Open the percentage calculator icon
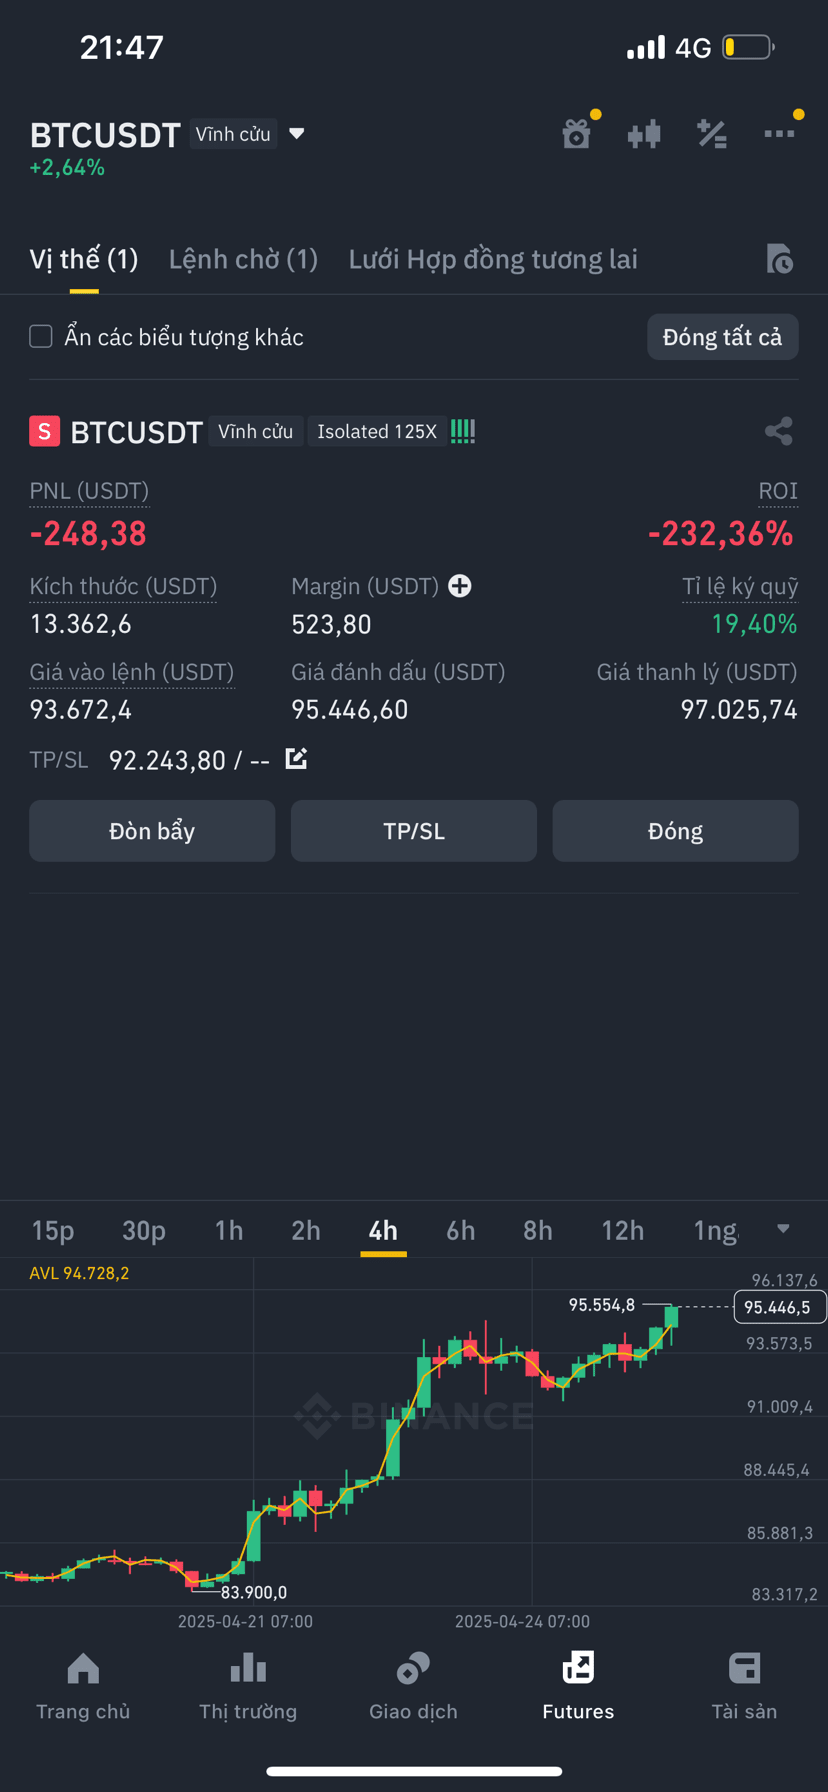 tap(711, 133)
